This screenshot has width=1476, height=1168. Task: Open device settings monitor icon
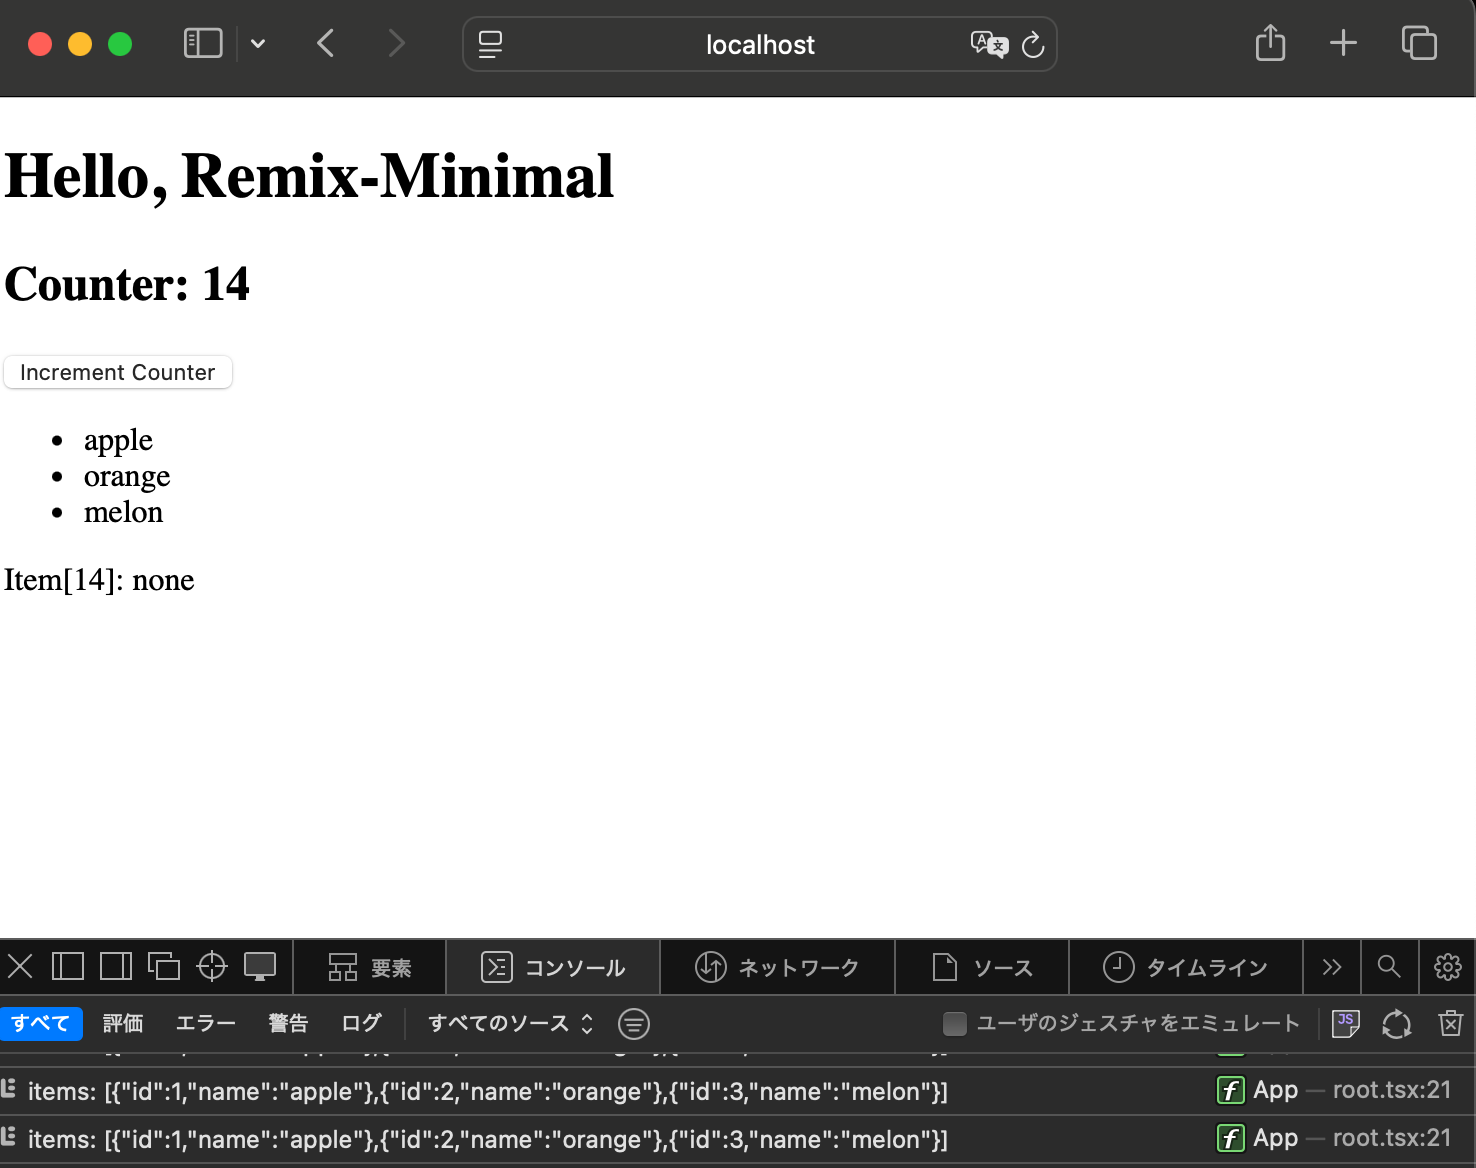(260, 966)
